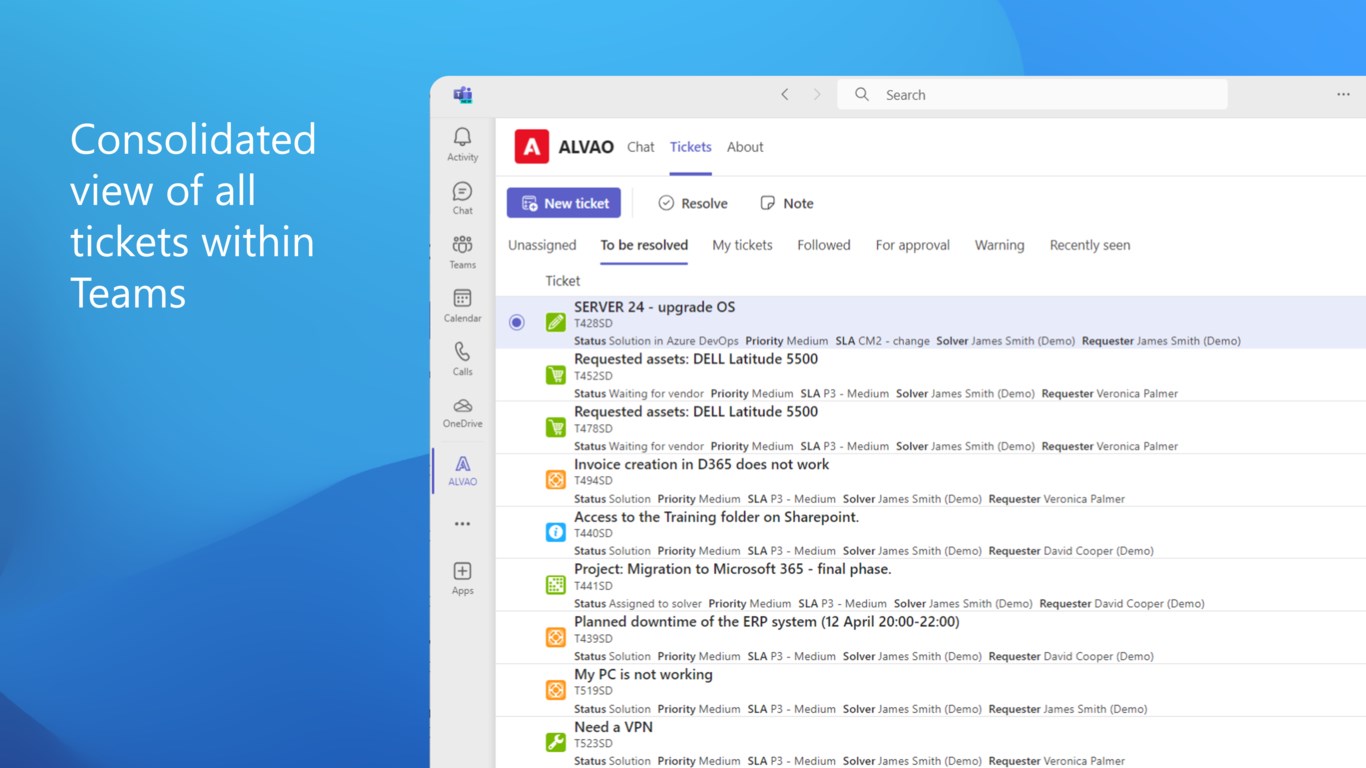Create a ticket with New ticket button
The width and height of the screenshot is (1366, 768).
(564, 203)
